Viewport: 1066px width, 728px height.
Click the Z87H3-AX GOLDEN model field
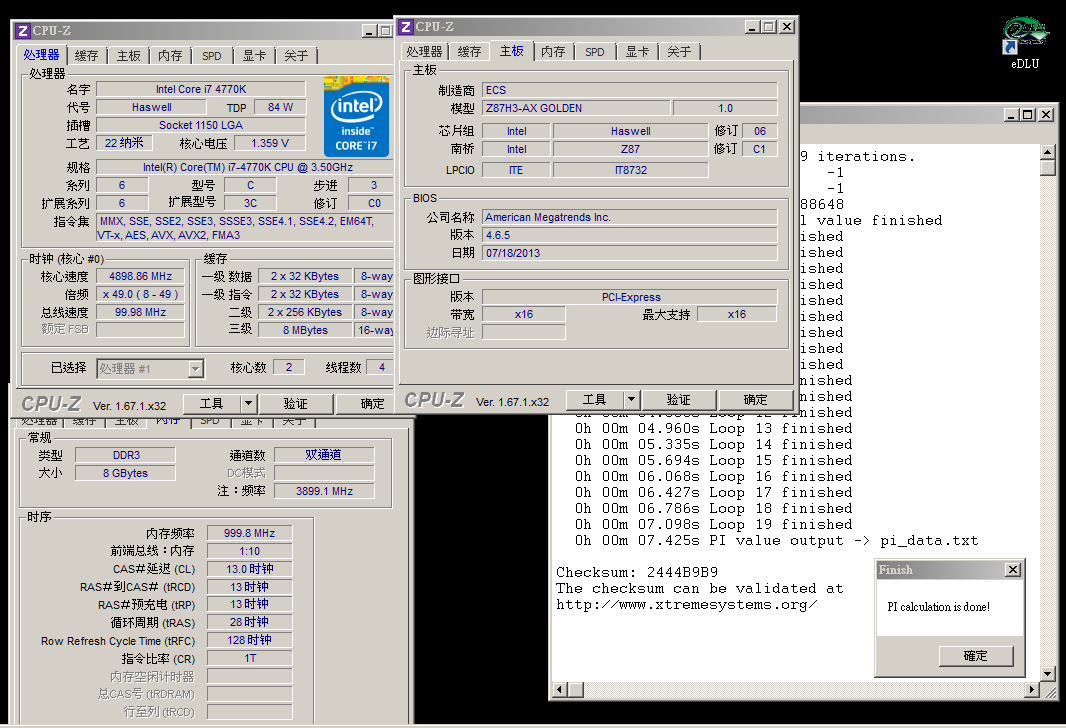tap(576, 108)
